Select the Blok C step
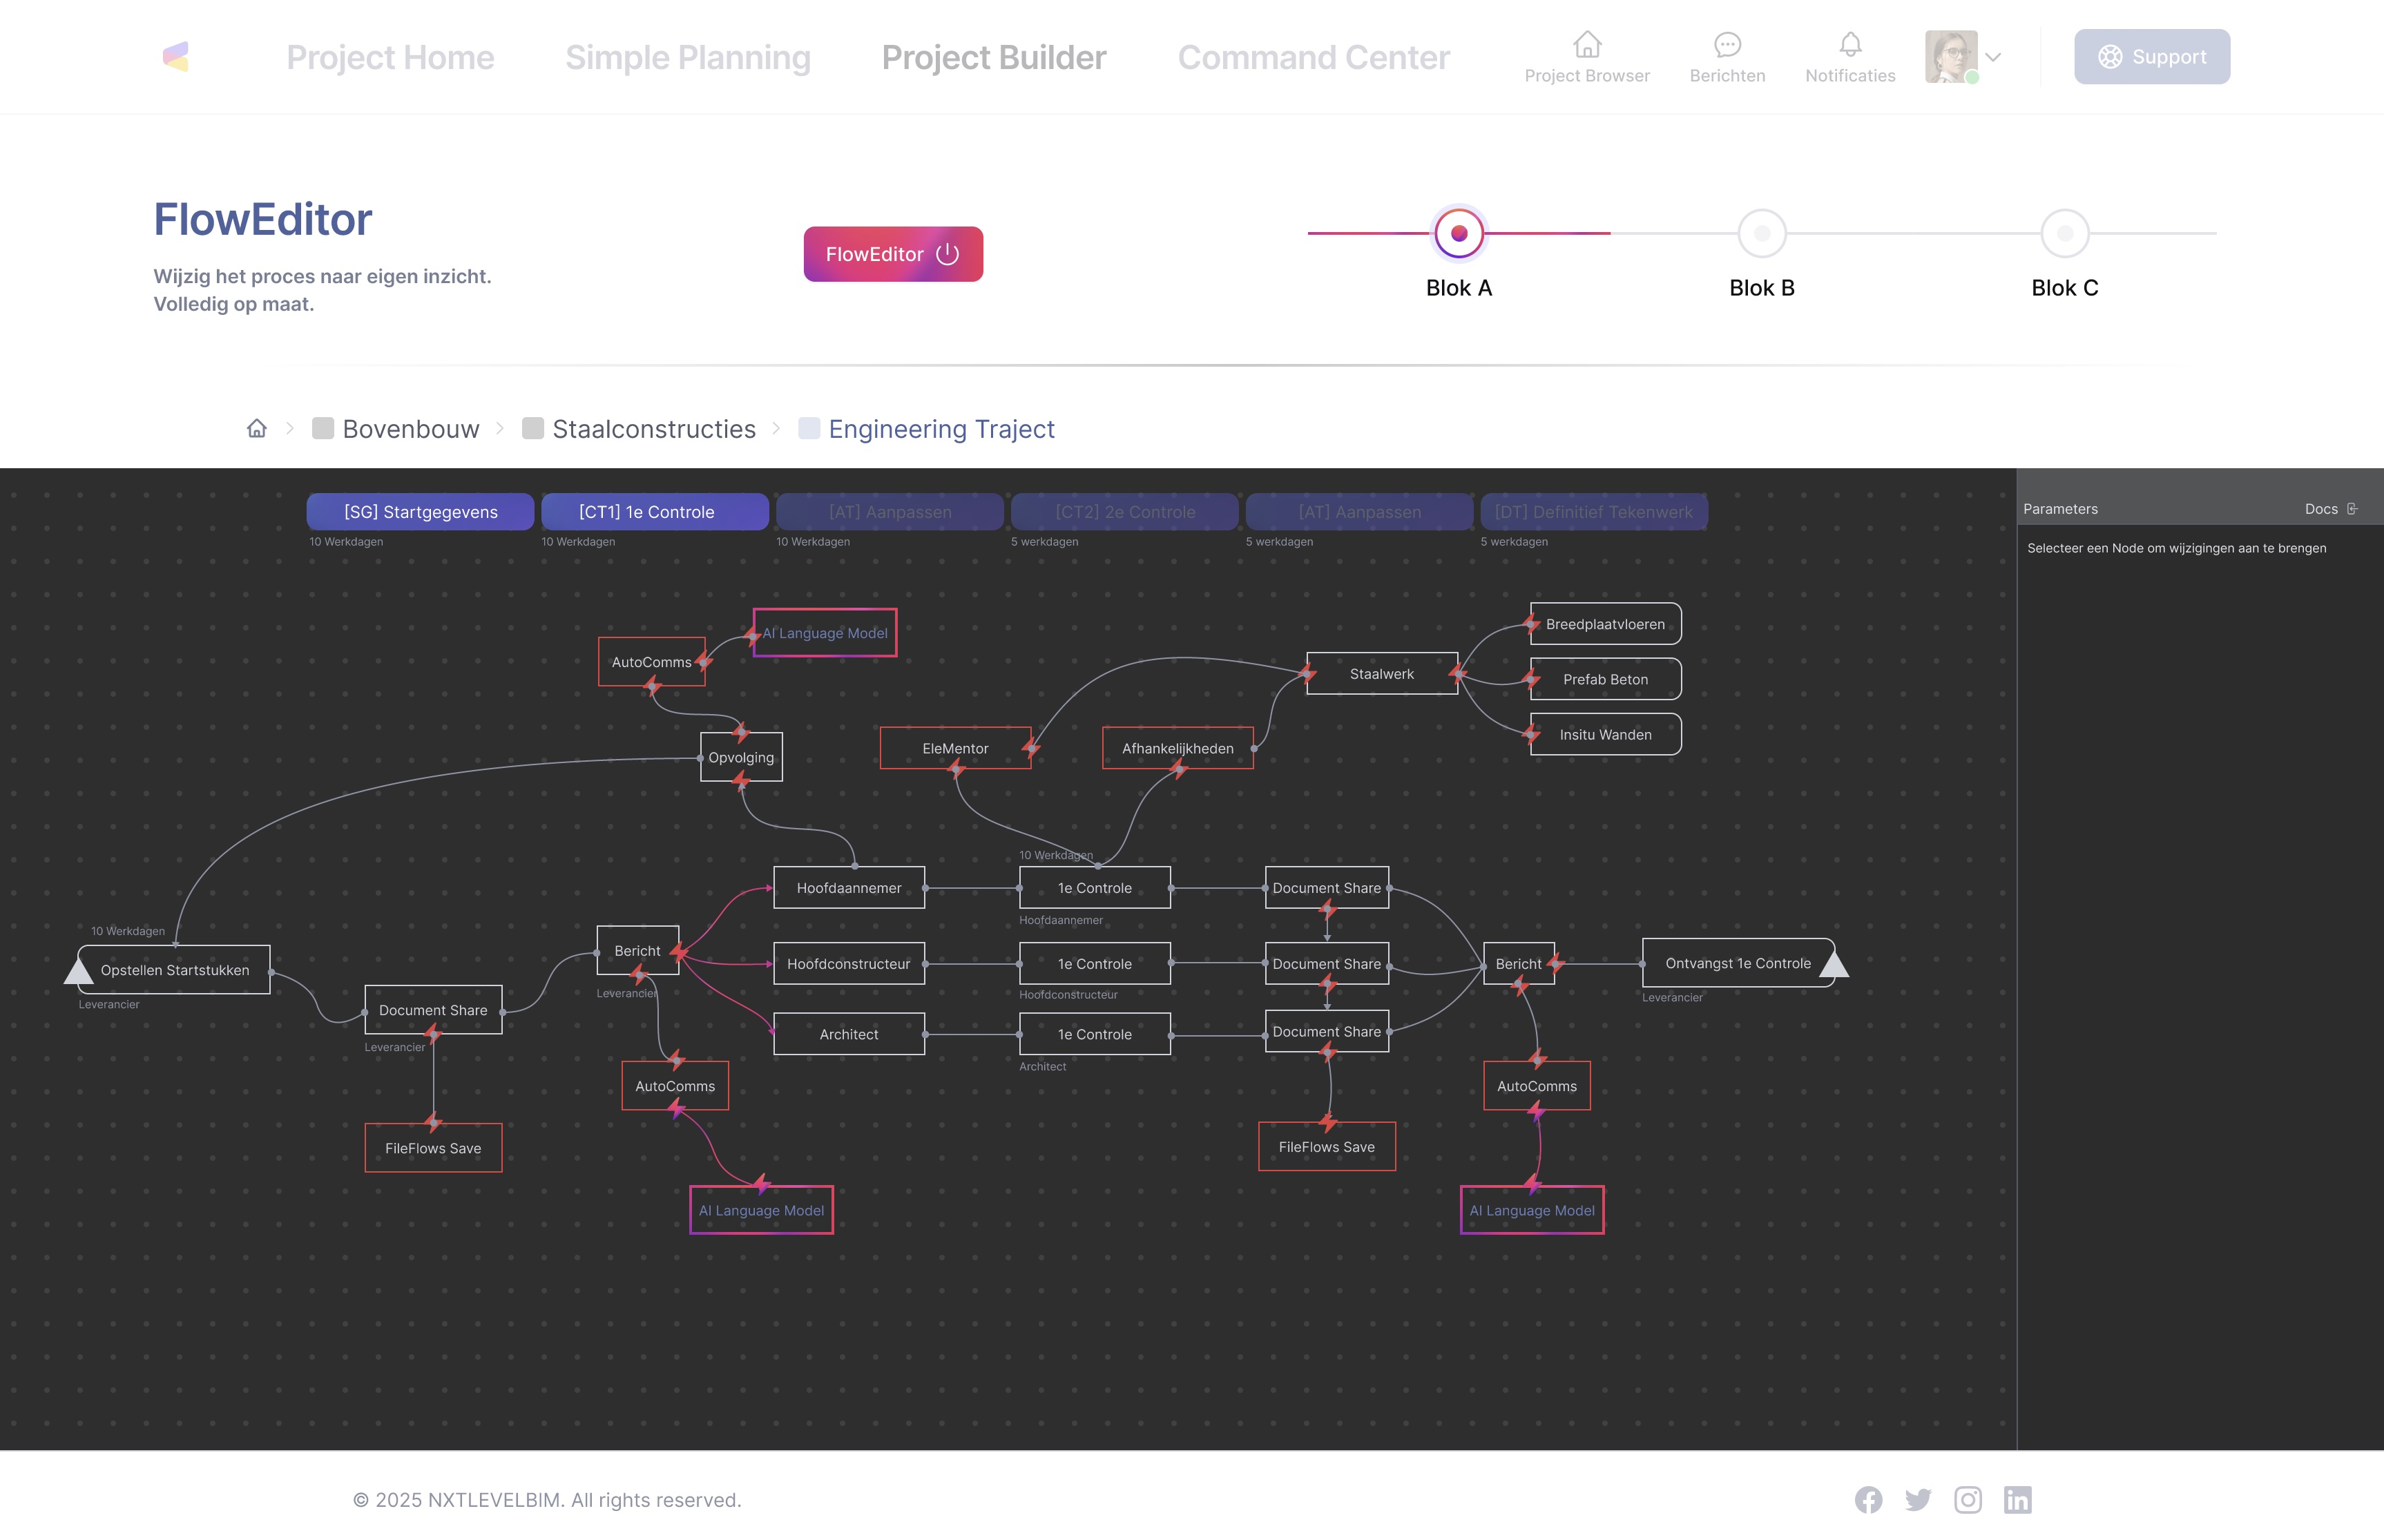The image size is (2384, 1540). tap(2064, 233)
